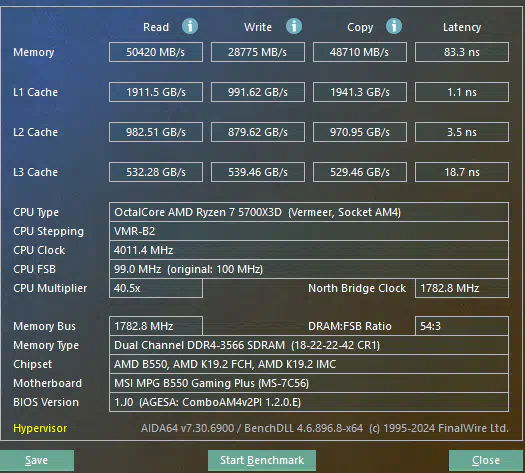Viewport: 525px width, 473px height.
Task: Select L1 Cache copy 1941.3 GB/s
Action: click(360, 92)
